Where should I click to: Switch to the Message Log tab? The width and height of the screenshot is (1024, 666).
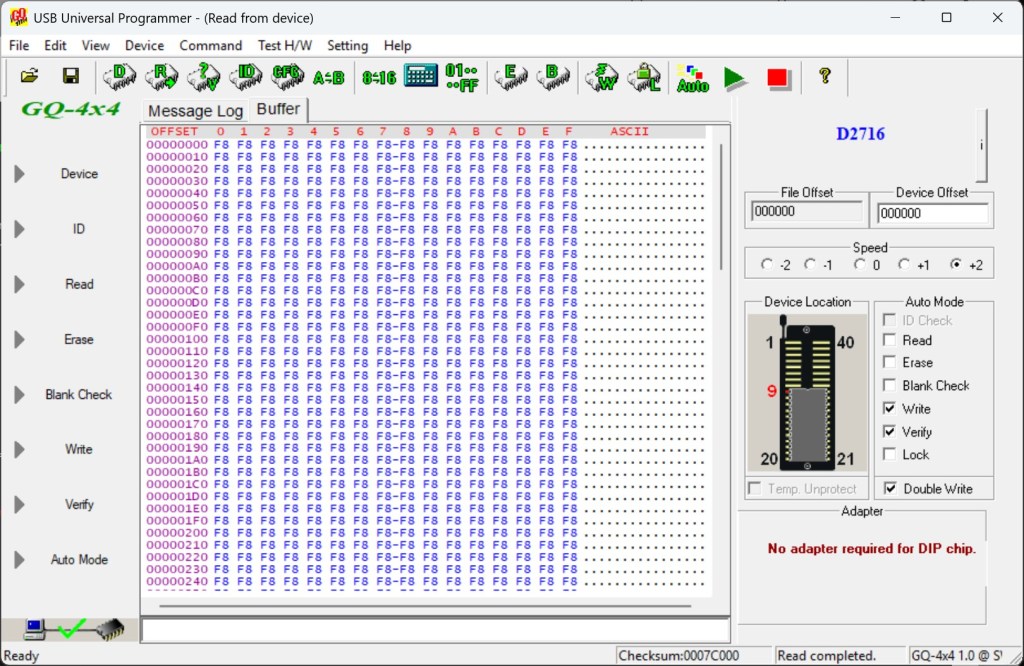pyautogui.click(x=195, y=111)
